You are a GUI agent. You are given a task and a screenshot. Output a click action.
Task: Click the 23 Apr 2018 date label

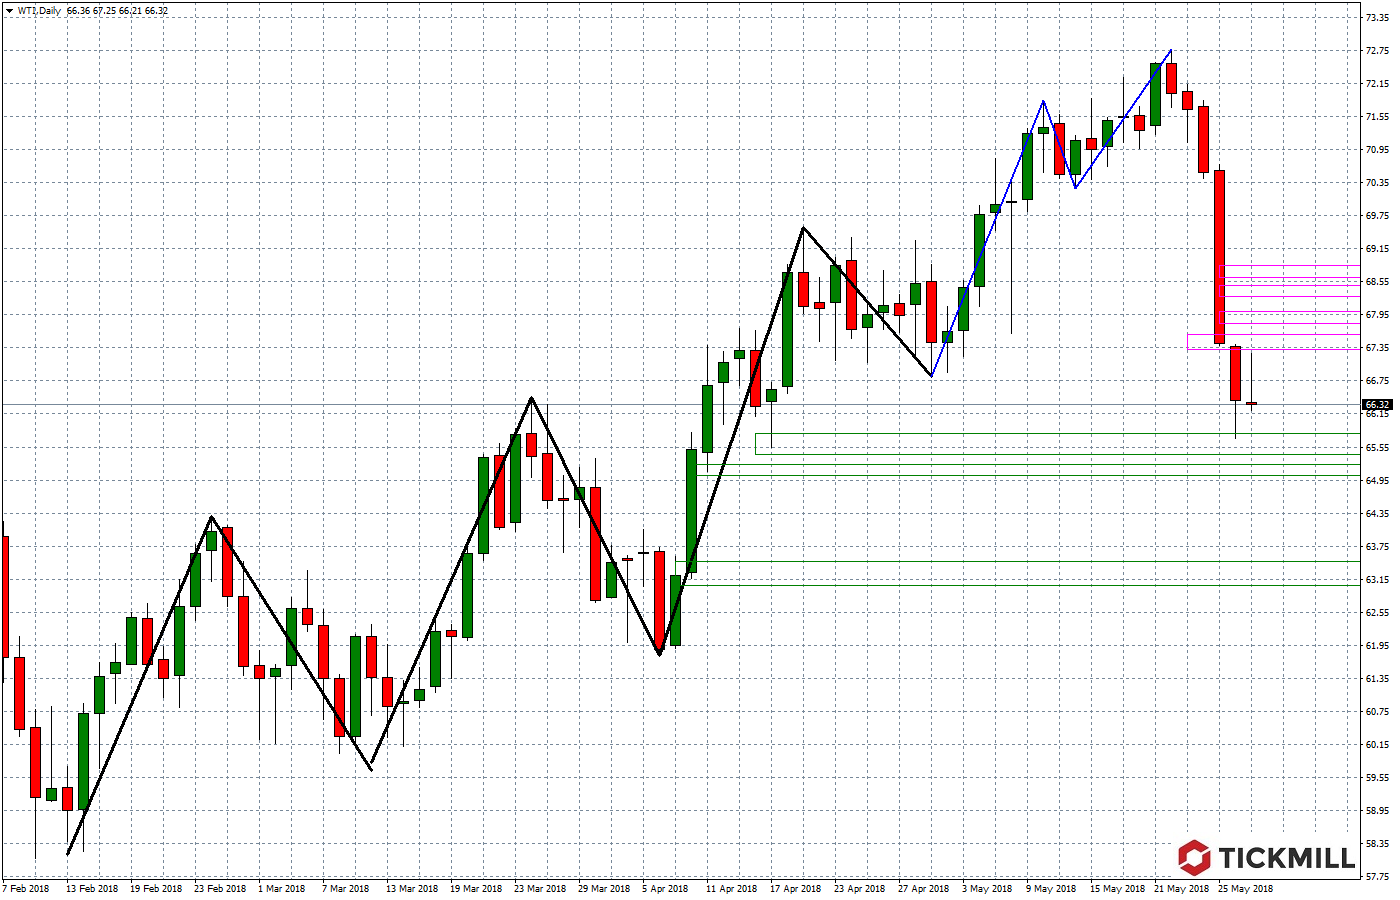(859, 888)
